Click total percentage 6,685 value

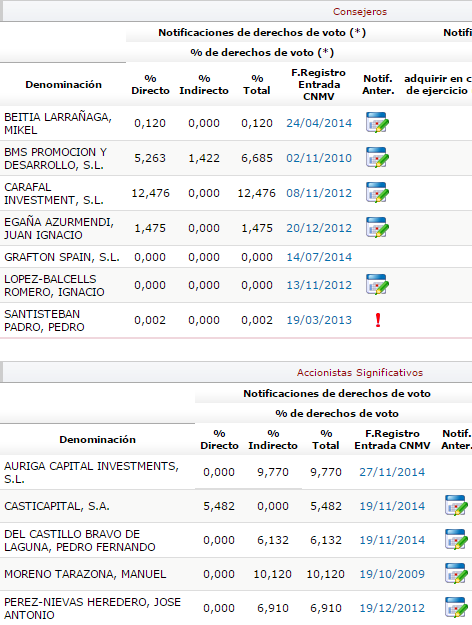(x=257, y=158)
